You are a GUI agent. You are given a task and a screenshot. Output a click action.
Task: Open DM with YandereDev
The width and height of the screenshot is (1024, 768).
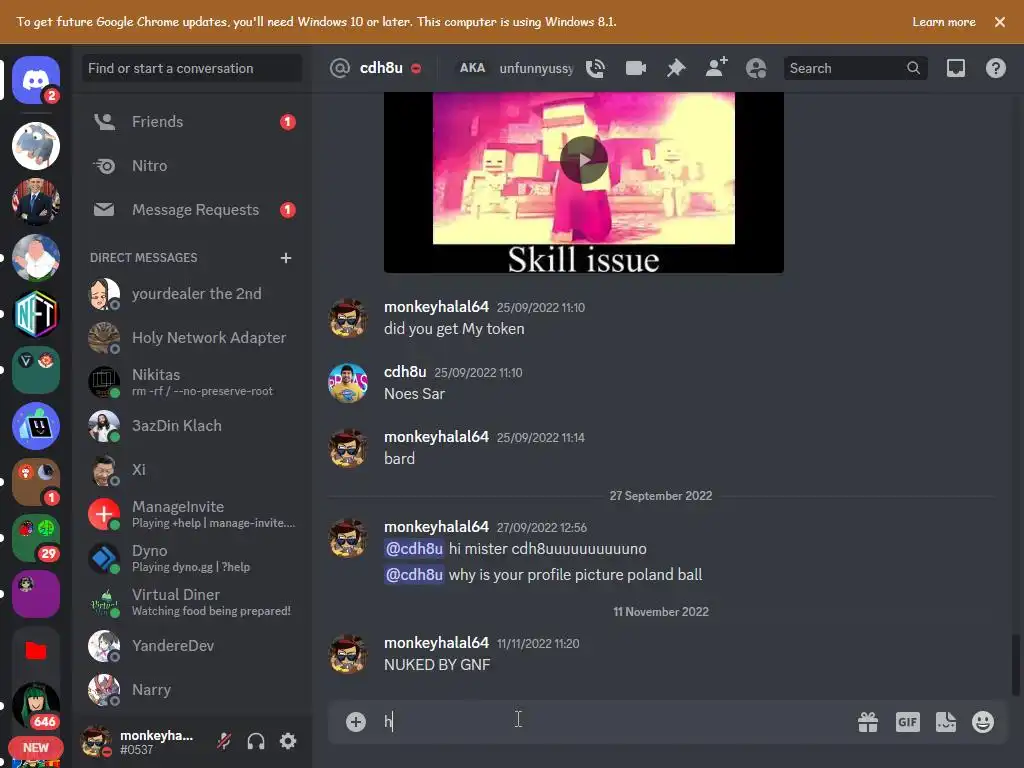(192, 646)
